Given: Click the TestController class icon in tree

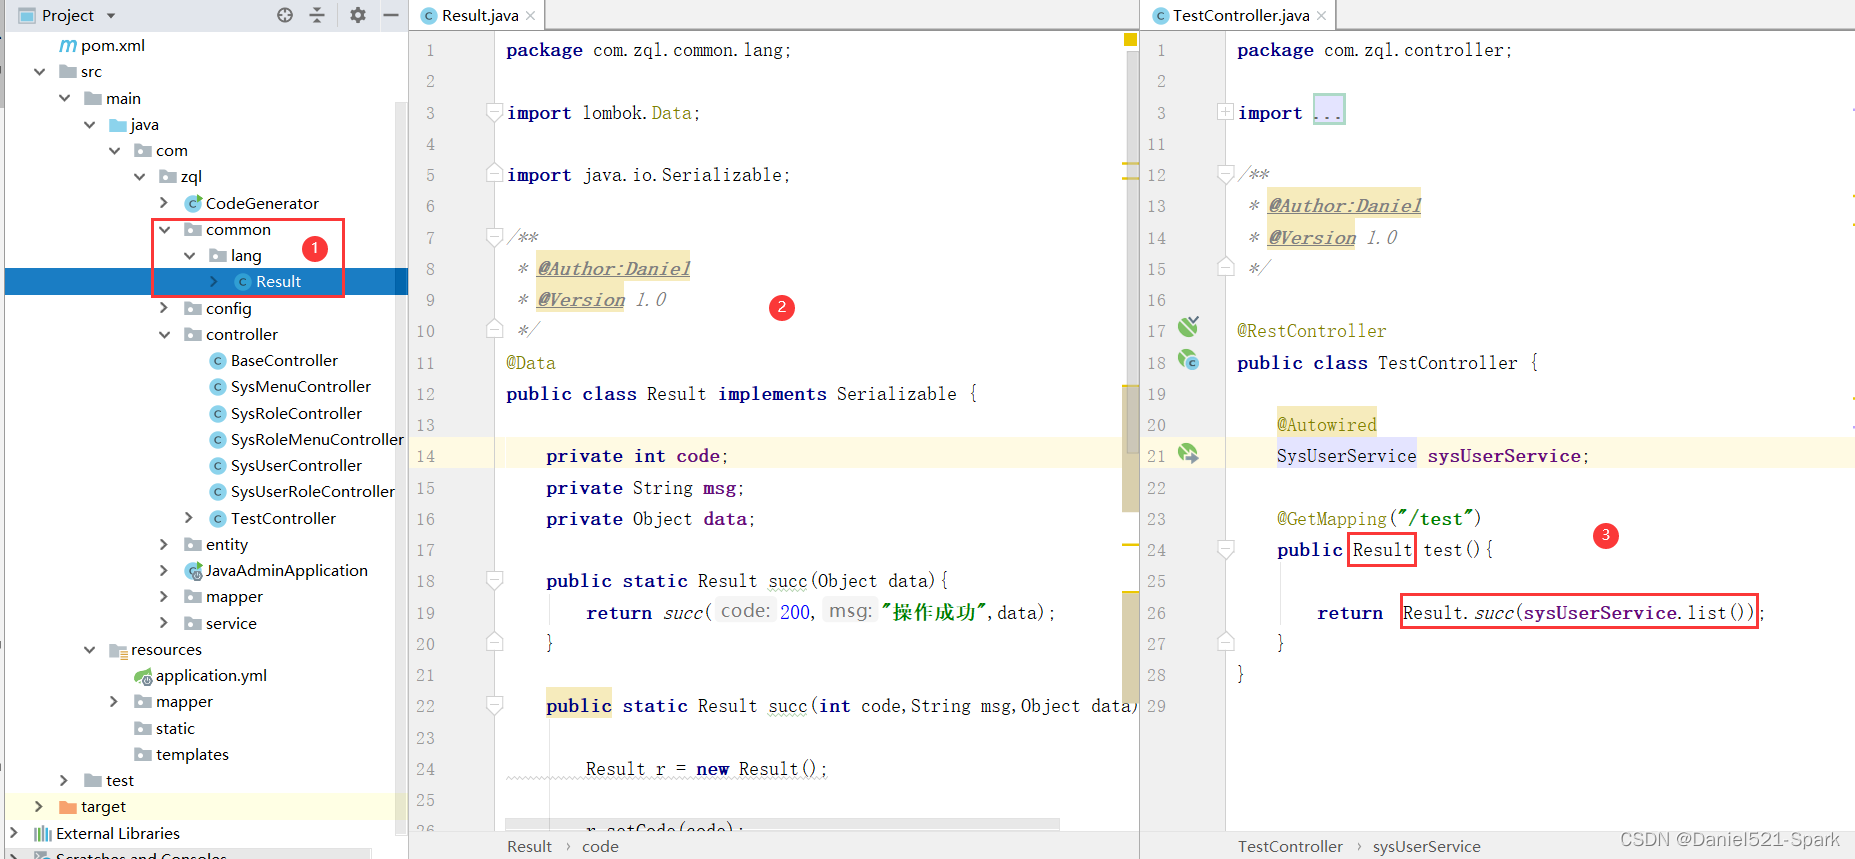Looking at the screenshot, I should pyautogui.click(x=218, y=518).
